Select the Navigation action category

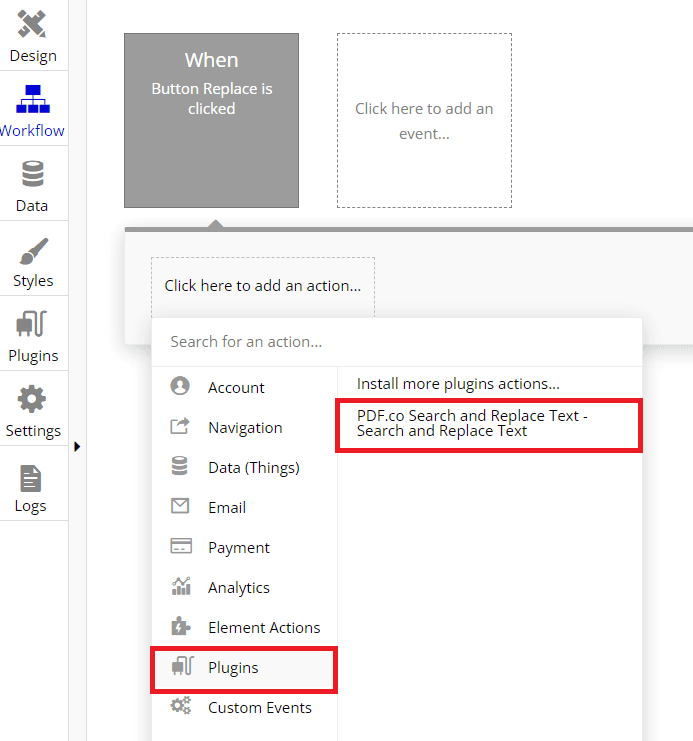click(x=245, y=427)
